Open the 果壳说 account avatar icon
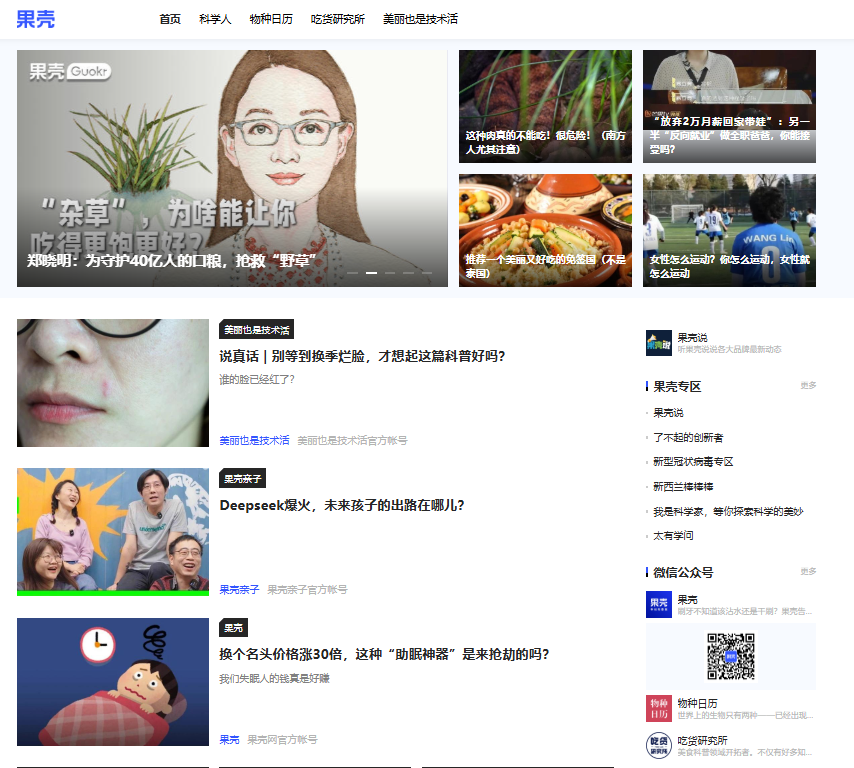854x768 pixels. (658, 343)
